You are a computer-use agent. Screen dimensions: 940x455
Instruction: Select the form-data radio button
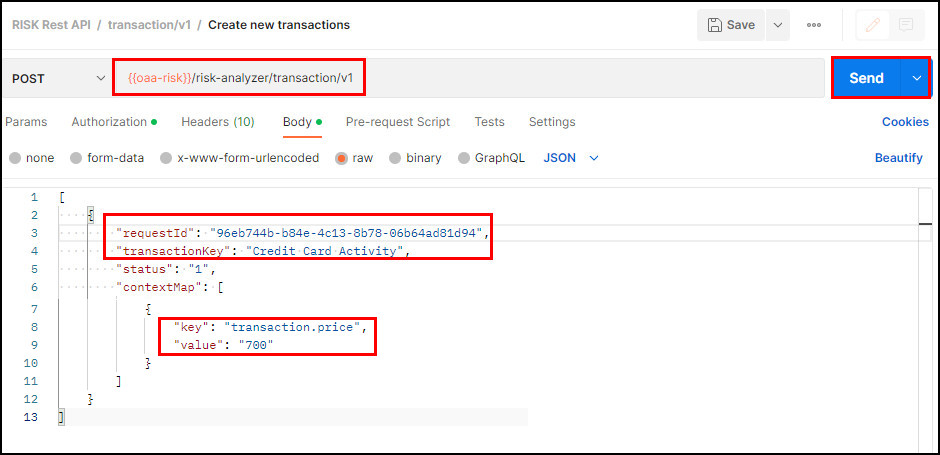76,158
